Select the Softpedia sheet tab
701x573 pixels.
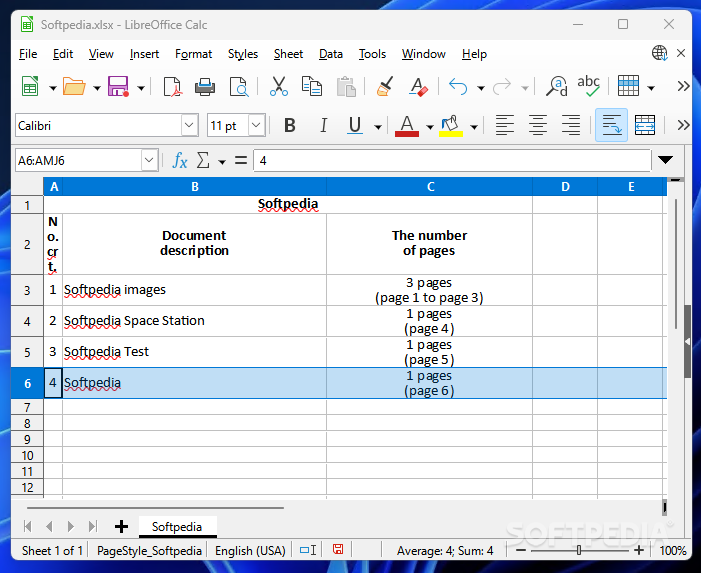[177, 527]
